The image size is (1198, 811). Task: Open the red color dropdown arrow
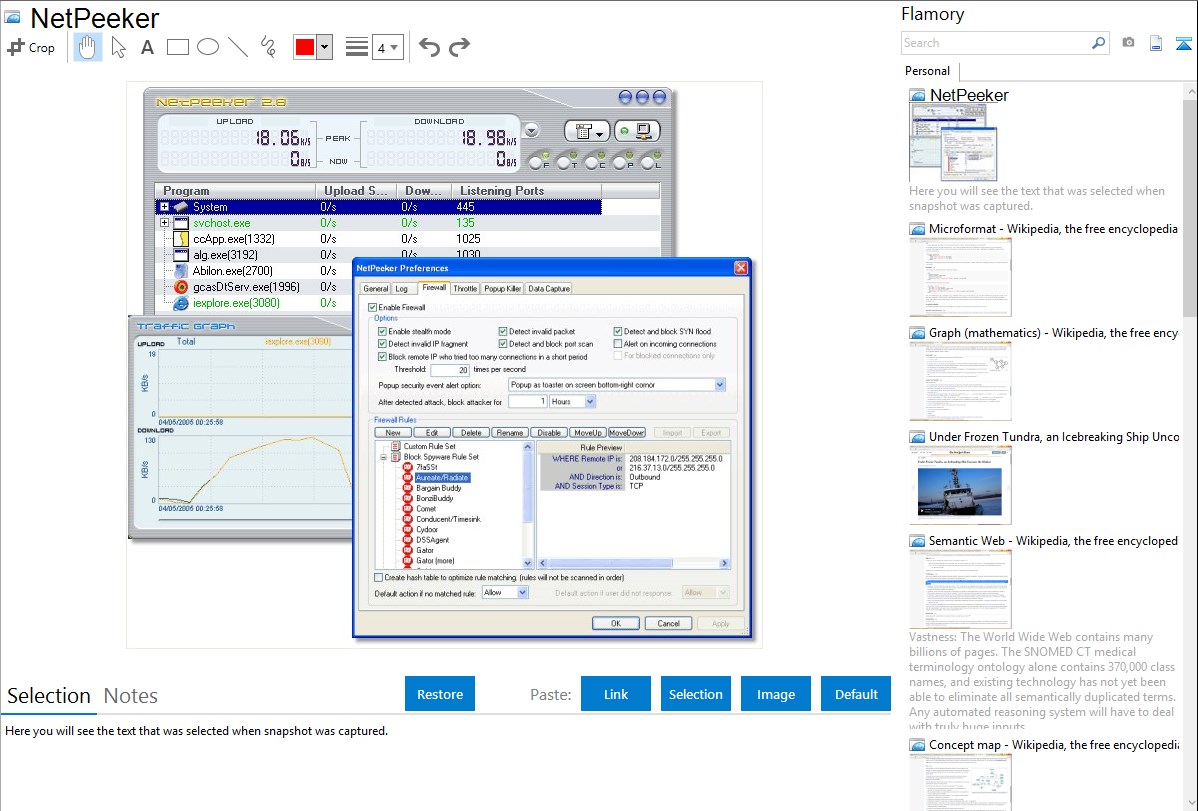click(324, 47)
